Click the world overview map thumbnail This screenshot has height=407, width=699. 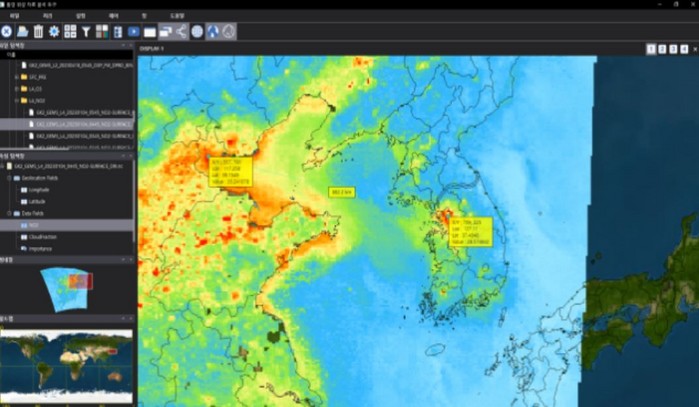coord(66,366)
